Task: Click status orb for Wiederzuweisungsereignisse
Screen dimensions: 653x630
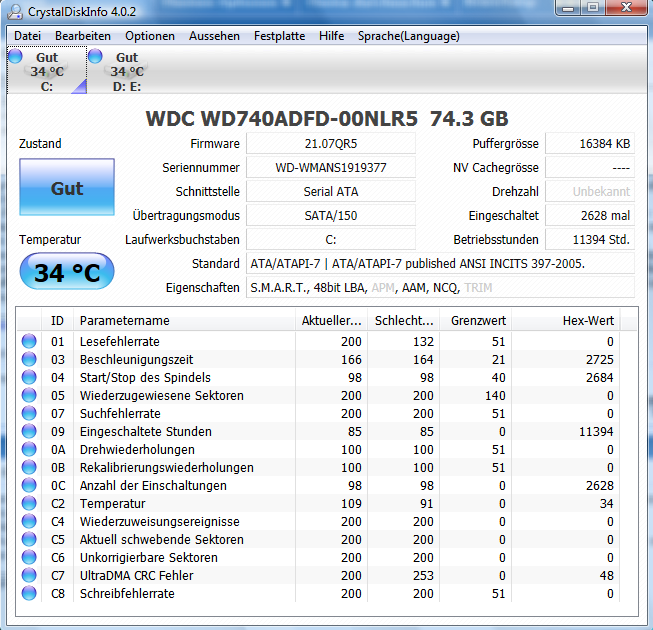Action: 29,521
